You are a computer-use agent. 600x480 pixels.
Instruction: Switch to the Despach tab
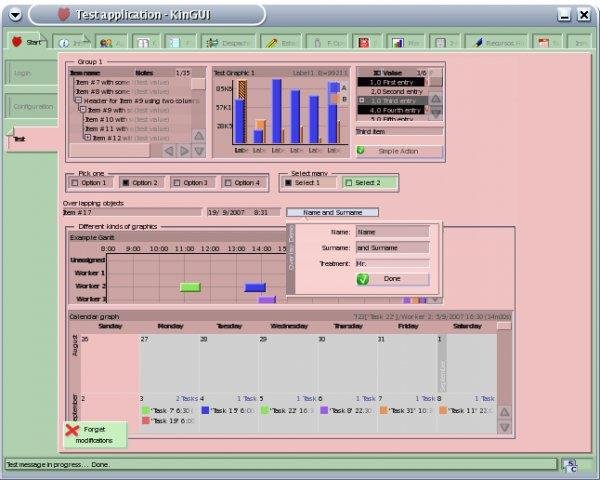[x=228, y=42]
